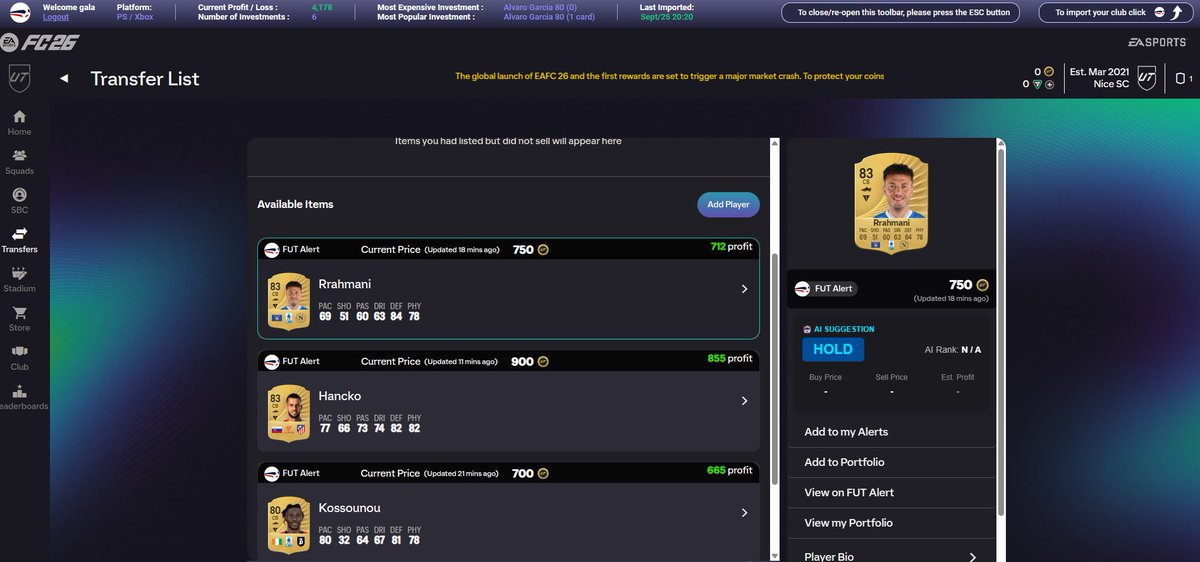Screen dimensions: 1200x562
Task: Click the coin icon beside 900 on Hancko row
Action: click(543, 361)
